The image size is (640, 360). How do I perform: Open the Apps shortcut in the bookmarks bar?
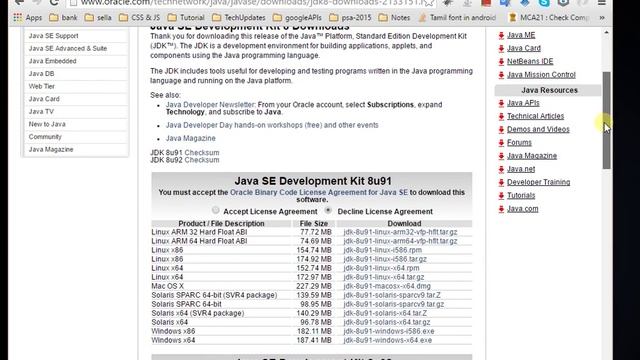coord(27,18)
